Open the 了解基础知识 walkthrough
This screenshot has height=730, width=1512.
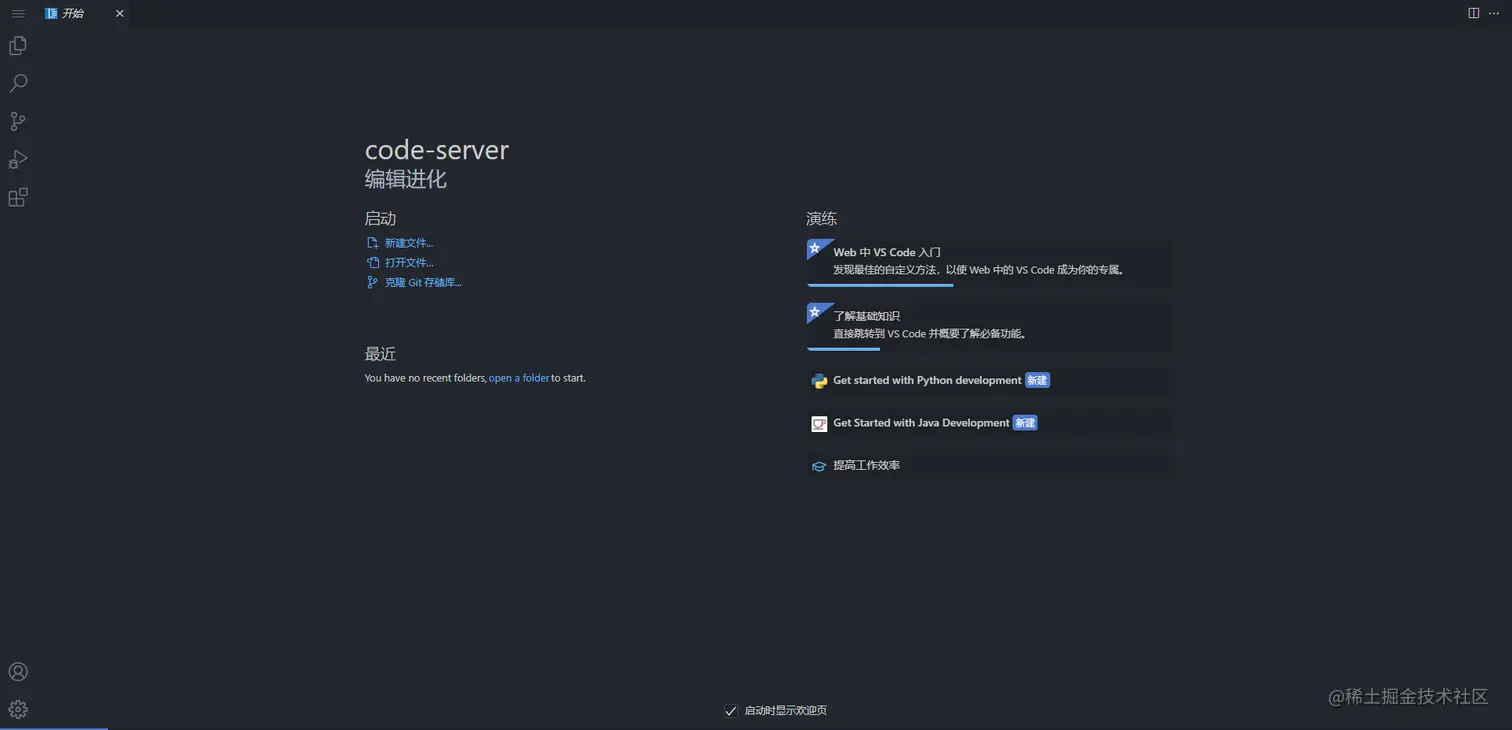pyautogui.click(x=990, y=326)
